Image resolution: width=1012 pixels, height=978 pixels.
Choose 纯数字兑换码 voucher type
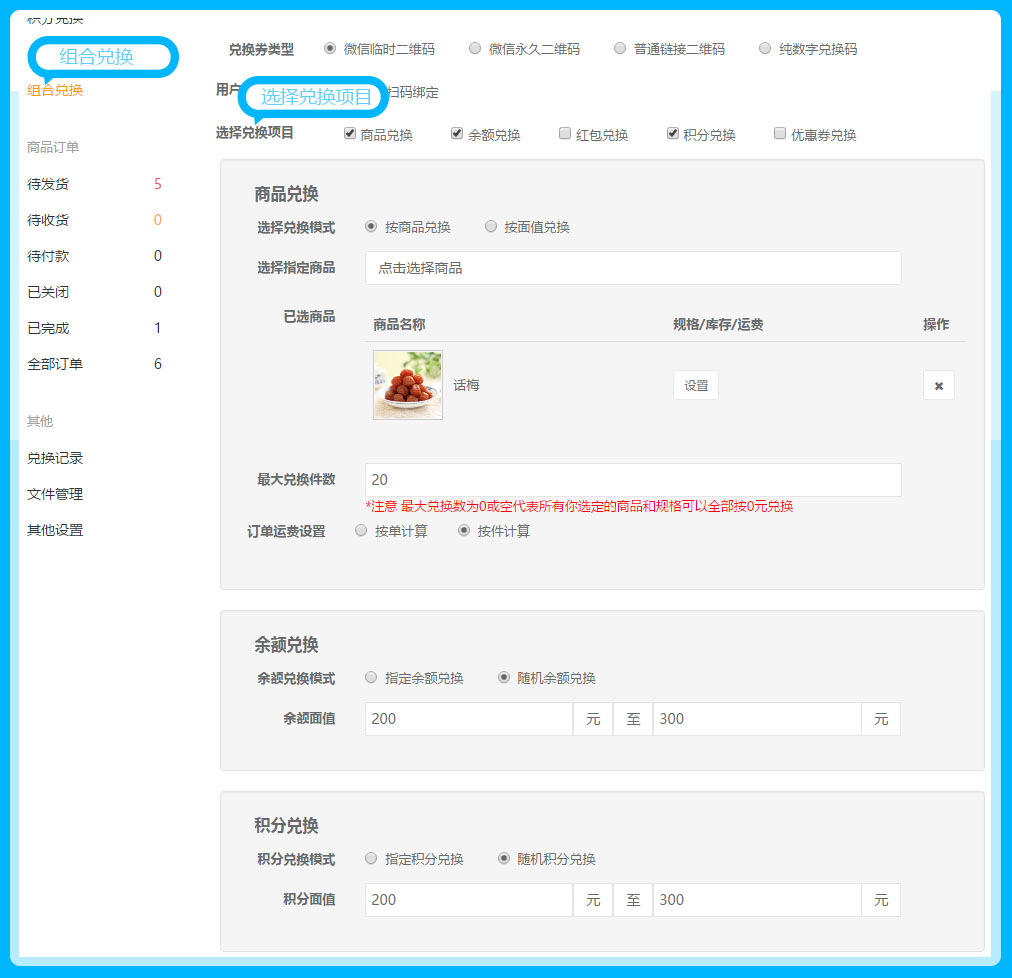point(765,48)
